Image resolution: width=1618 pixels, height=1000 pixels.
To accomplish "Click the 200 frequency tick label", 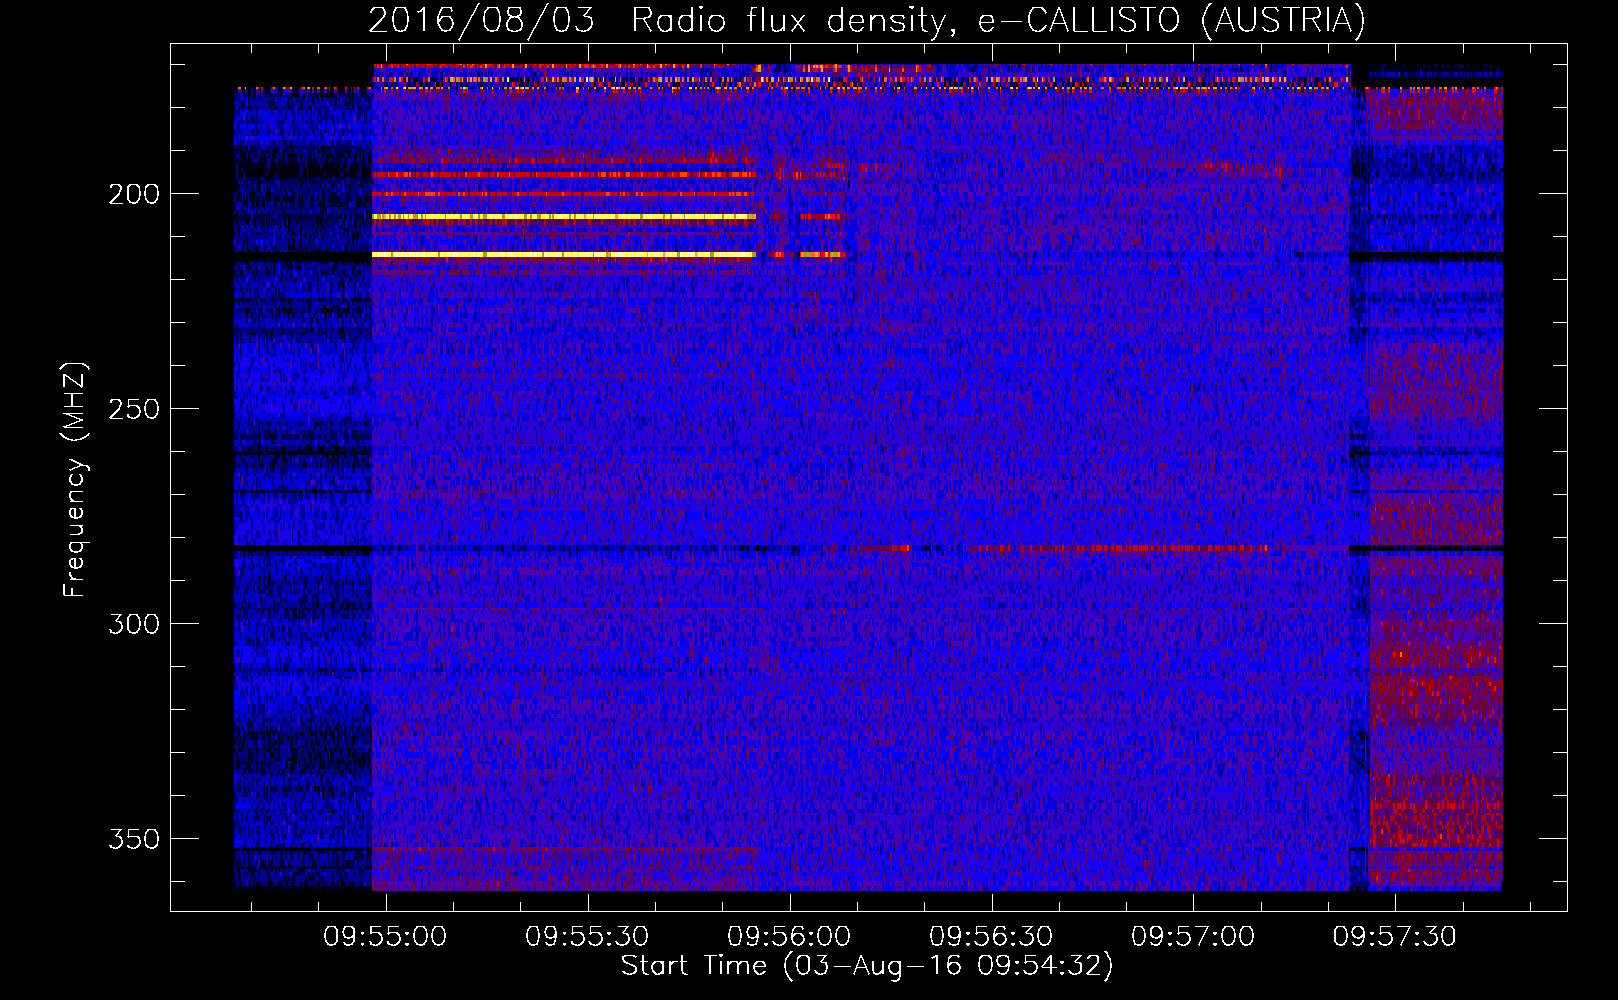I will tap(134, 194).
